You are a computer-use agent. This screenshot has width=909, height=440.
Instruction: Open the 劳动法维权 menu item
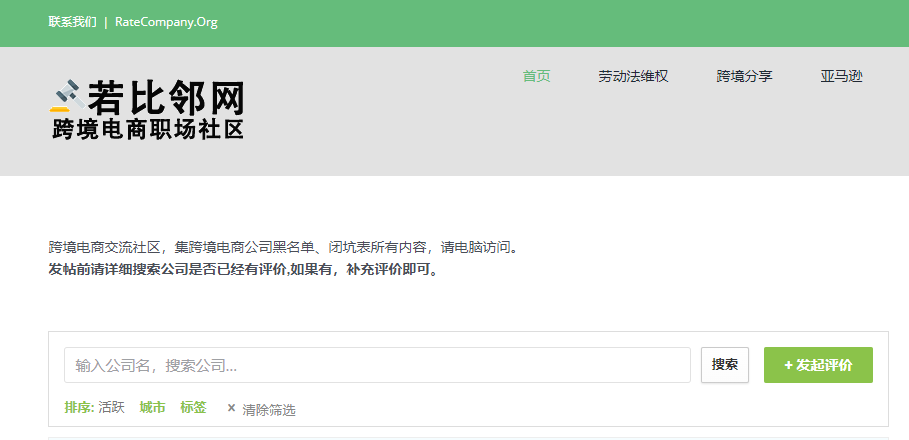(x=633, y=76)
